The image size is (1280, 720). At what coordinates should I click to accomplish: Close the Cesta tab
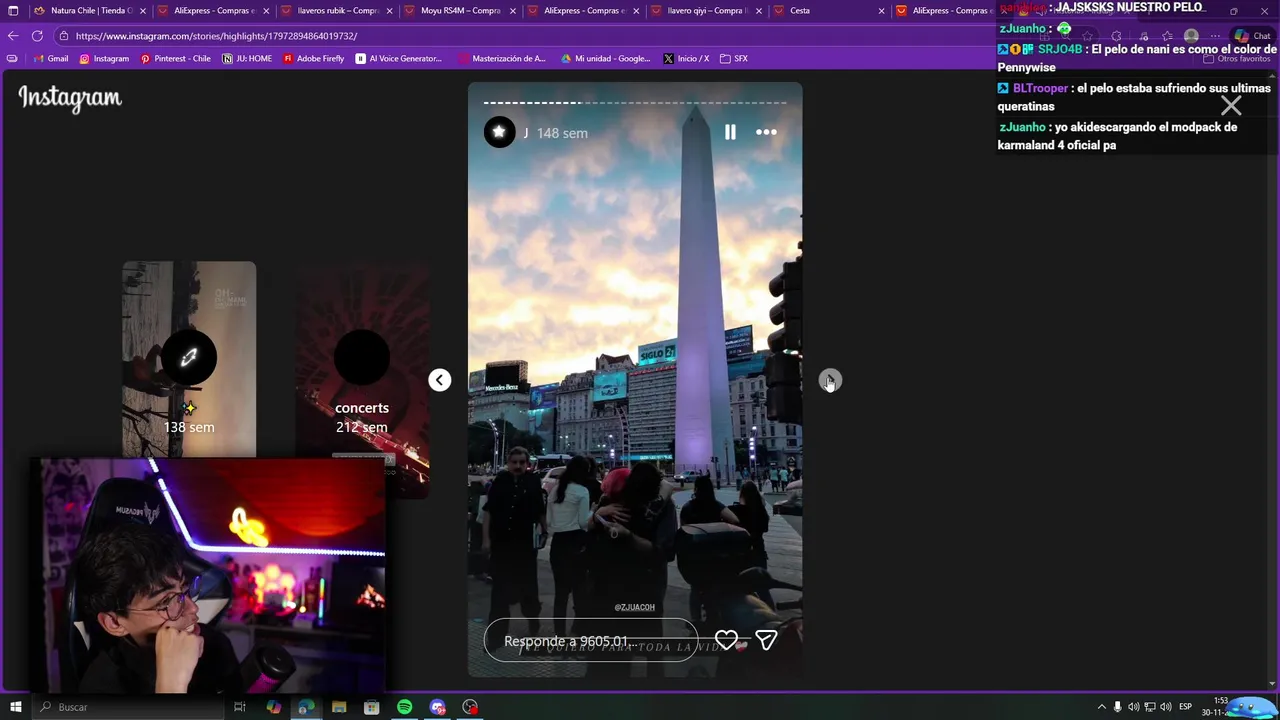882,11
